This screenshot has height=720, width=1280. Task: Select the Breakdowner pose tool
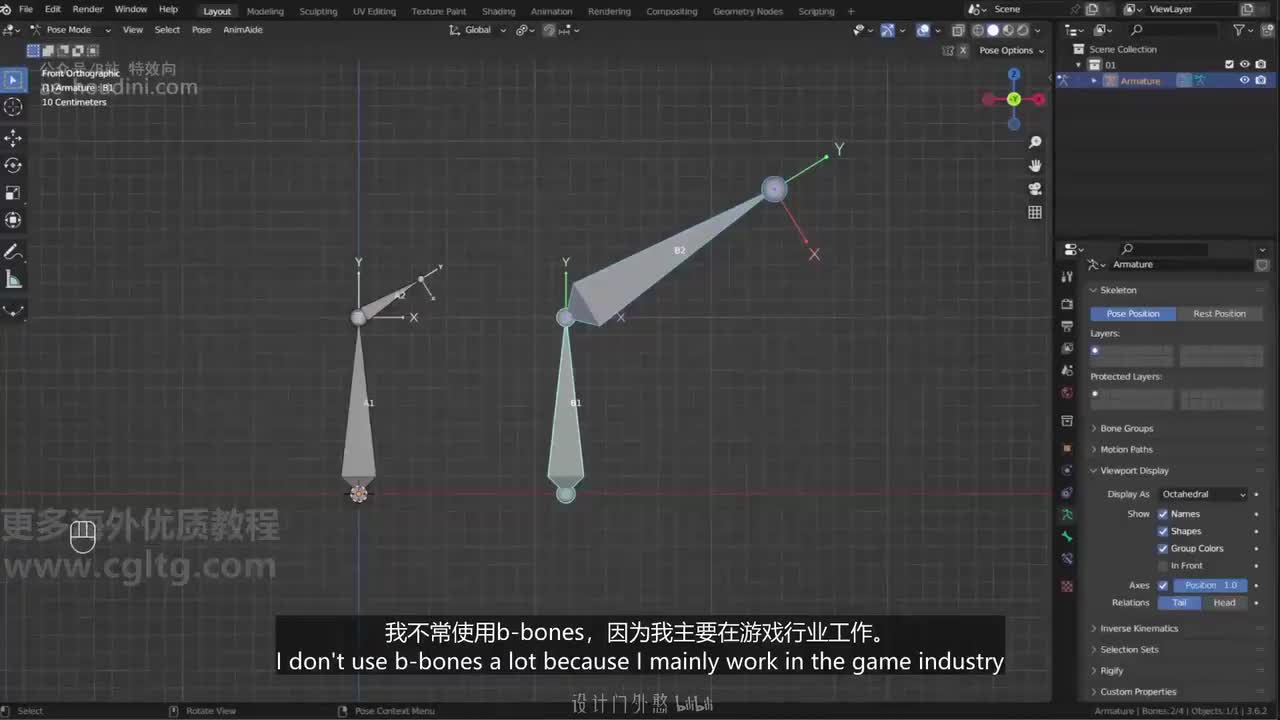pos(13,309)
